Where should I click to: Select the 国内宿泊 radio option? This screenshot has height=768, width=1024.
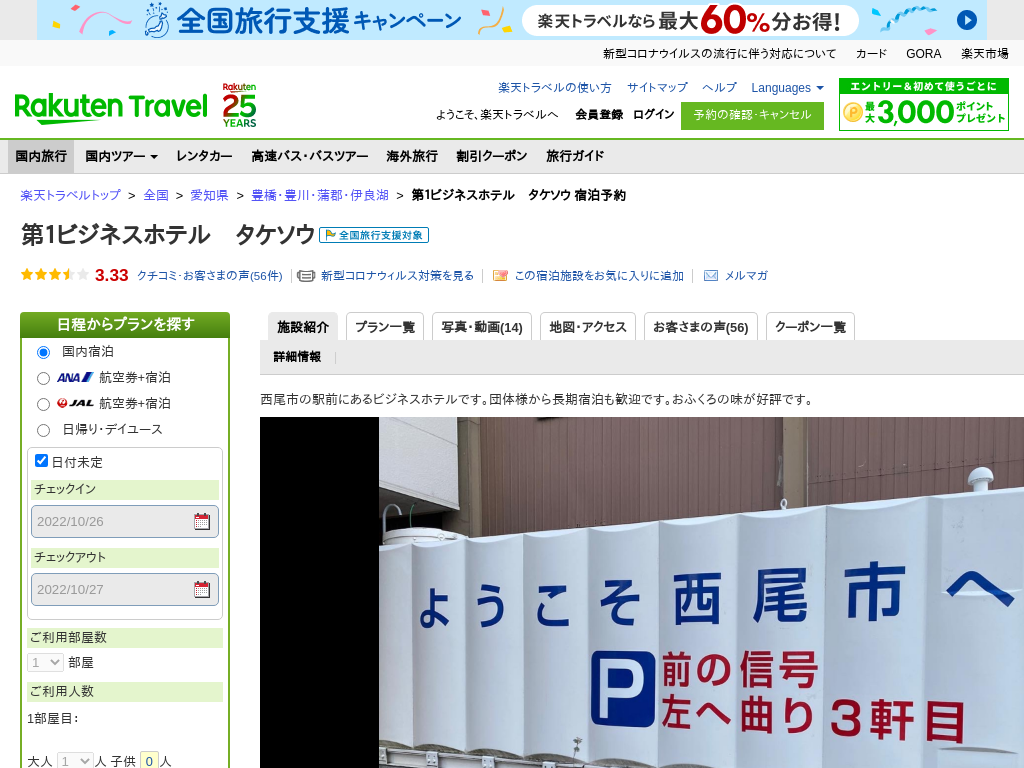(43, 352)
